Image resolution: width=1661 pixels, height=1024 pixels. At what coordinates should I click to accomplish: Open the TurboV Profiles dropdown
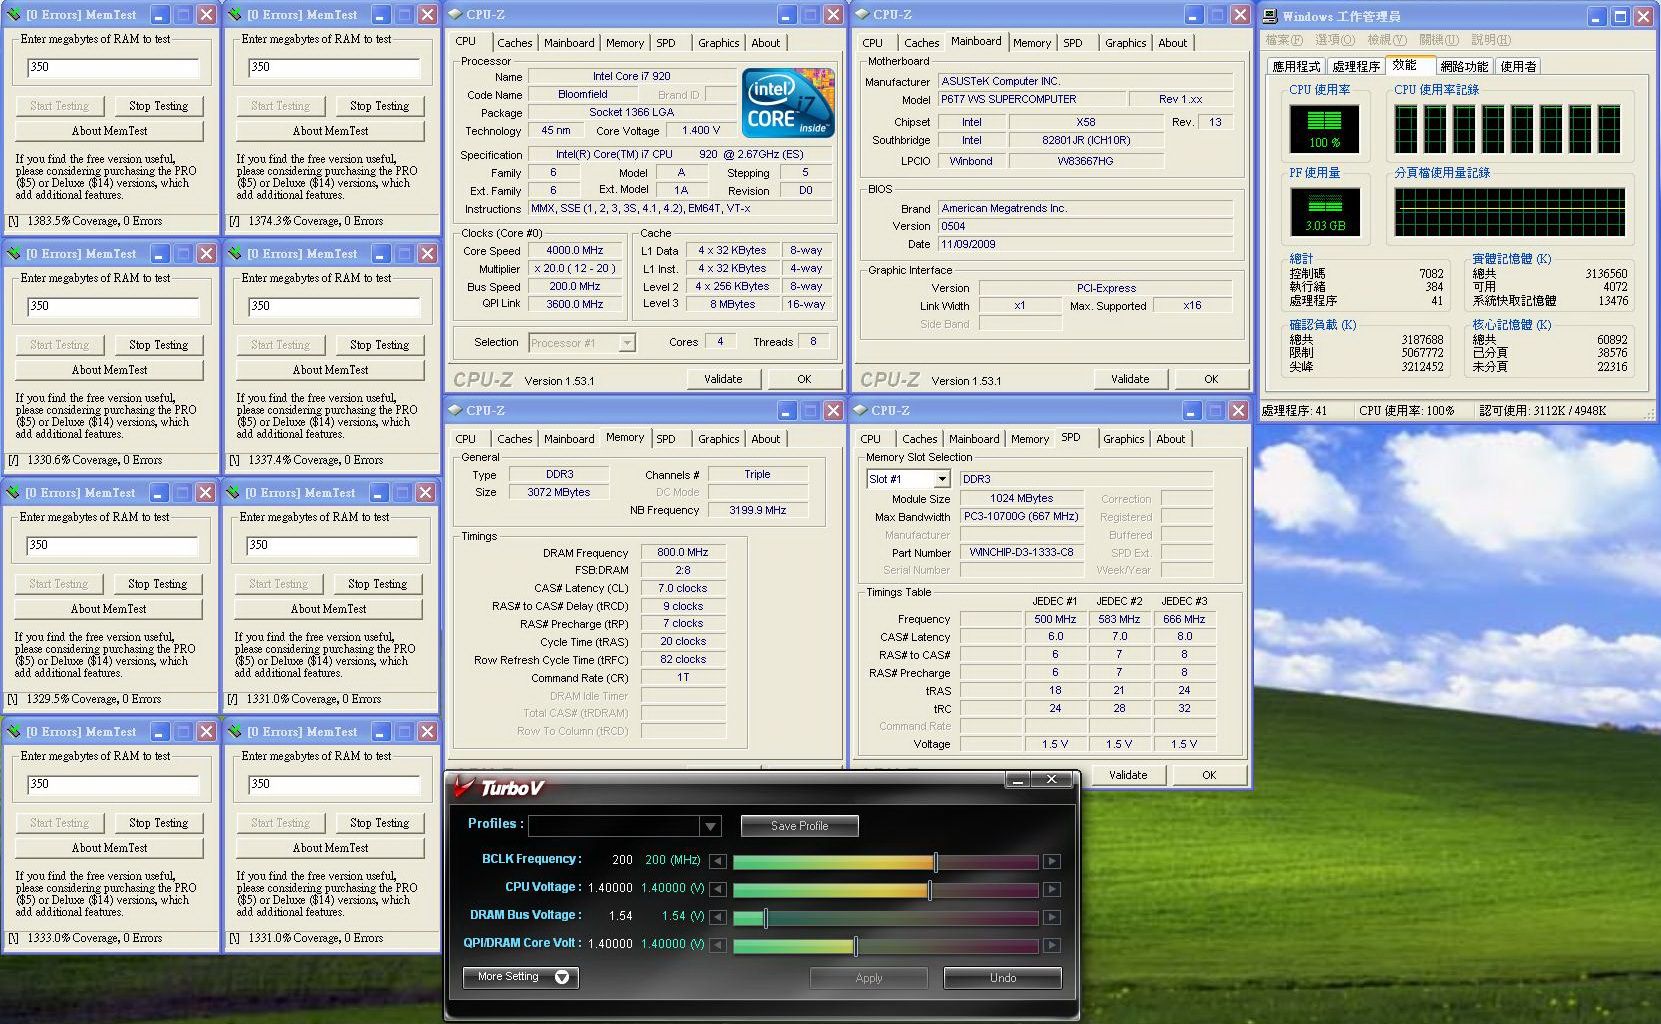tap(710, 827)
